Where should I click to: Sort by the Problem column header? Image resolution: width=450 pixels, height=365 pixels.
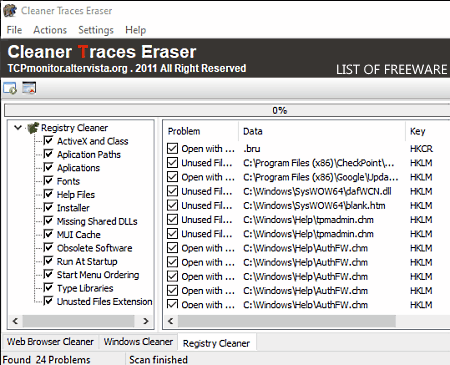[x=184, y=131]
